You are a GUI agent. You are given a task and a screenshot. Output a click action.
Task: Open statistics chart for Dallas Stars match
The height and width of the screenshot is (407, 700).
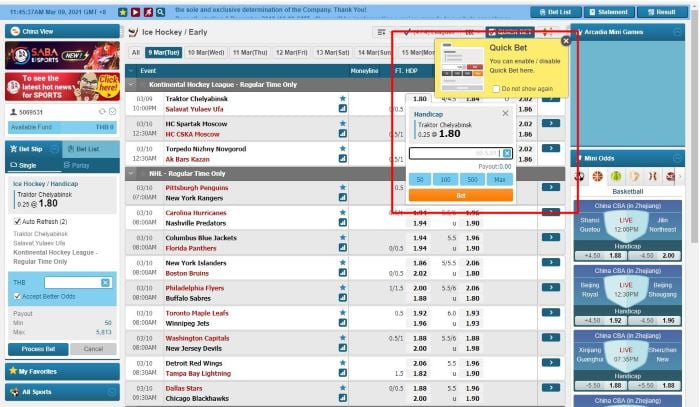coord(342,398)
